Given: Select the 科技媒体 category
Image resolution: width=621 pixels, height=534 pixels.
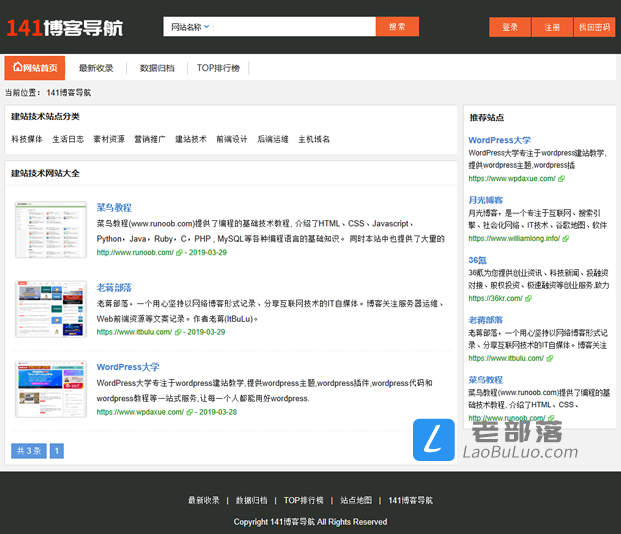Looking at the screenshot, I should pos(27,139).
